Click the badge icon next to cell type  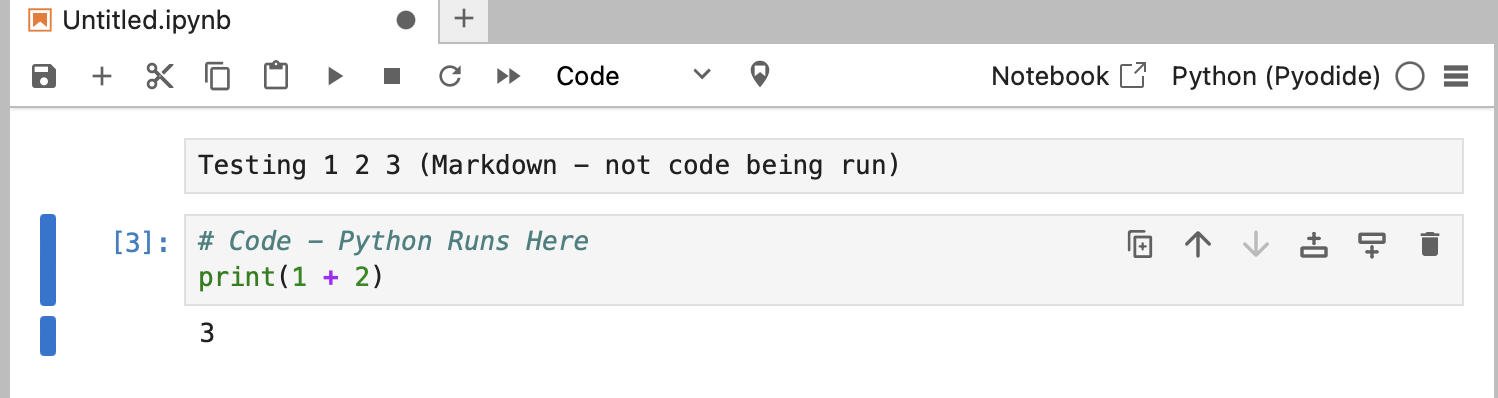coord(760,75)
